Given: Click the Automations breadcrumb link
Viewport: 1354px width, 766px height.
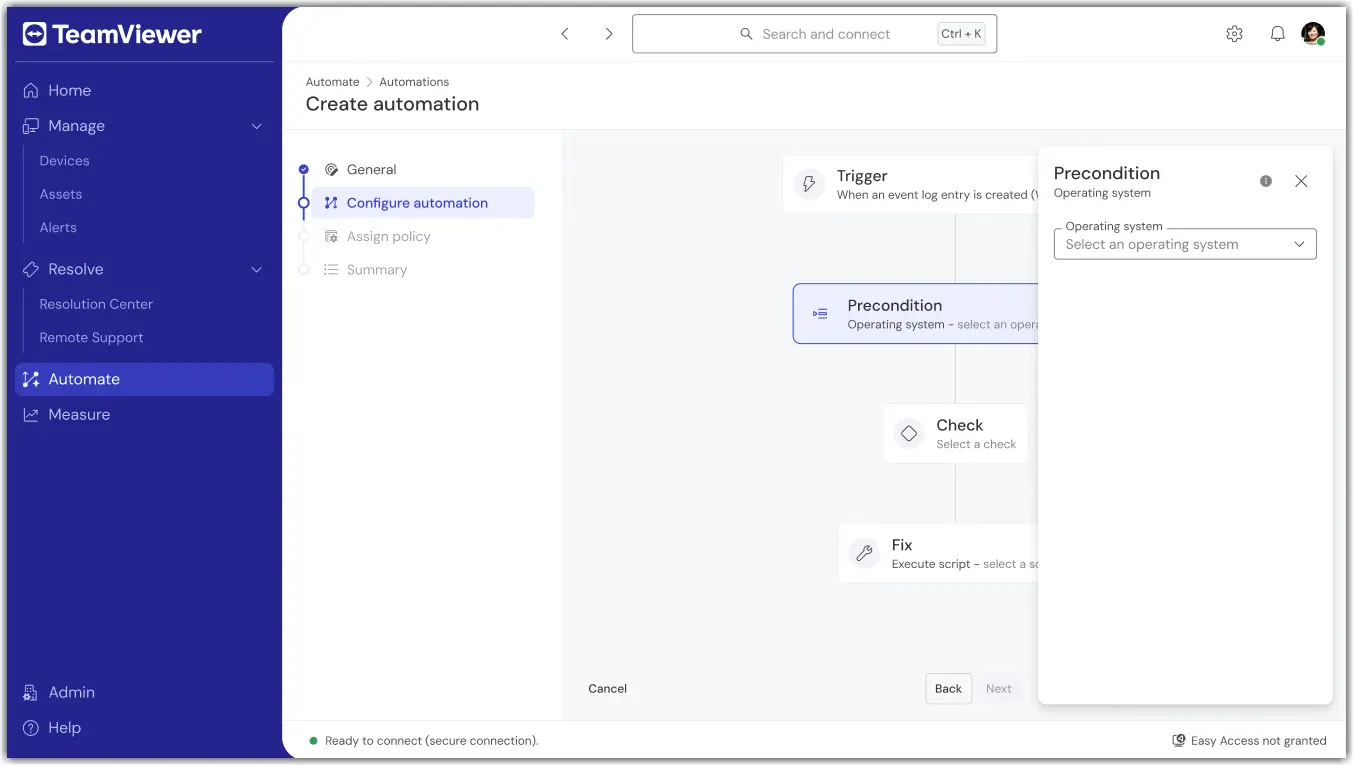Looking at the screenshot, I should 414,82.
